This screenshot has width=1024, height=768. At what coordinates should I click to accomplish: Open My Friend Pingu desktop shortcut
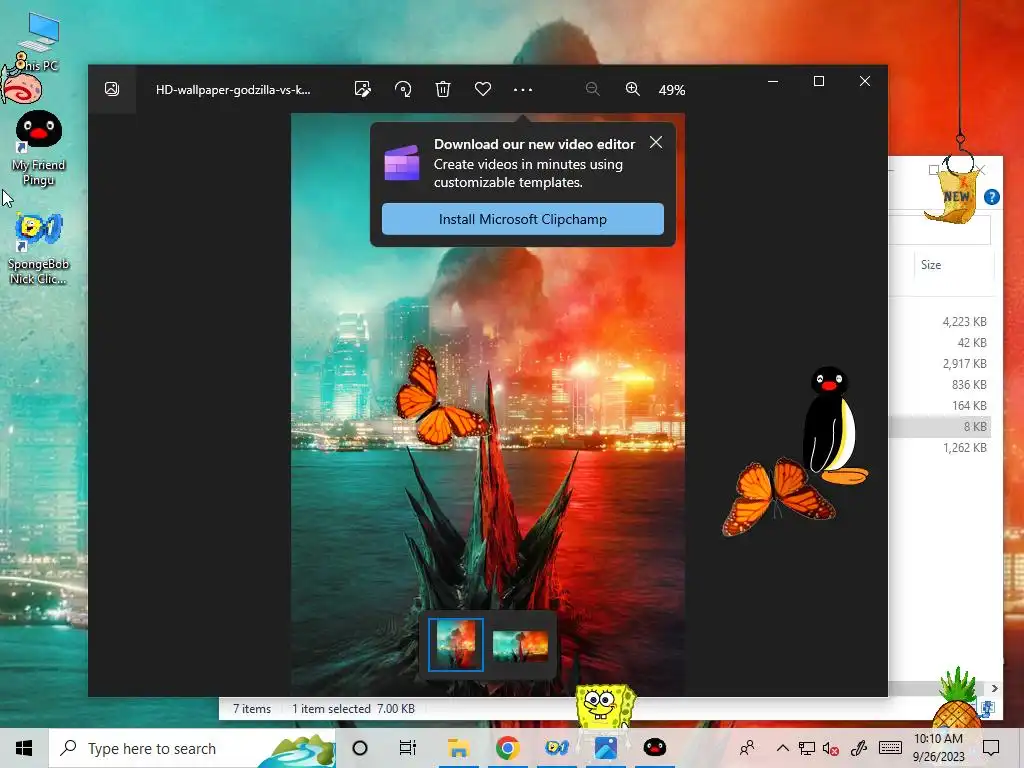point(39,149)
